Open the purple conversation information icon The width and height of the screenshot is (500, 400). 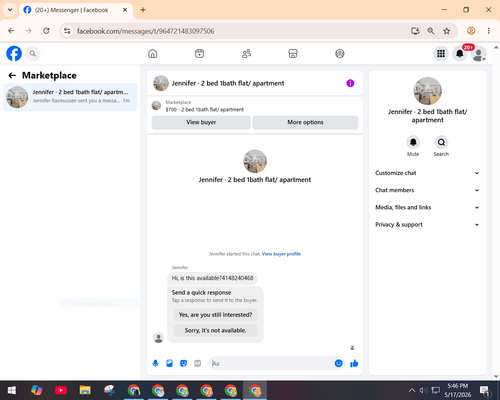(x=350, y=83)
